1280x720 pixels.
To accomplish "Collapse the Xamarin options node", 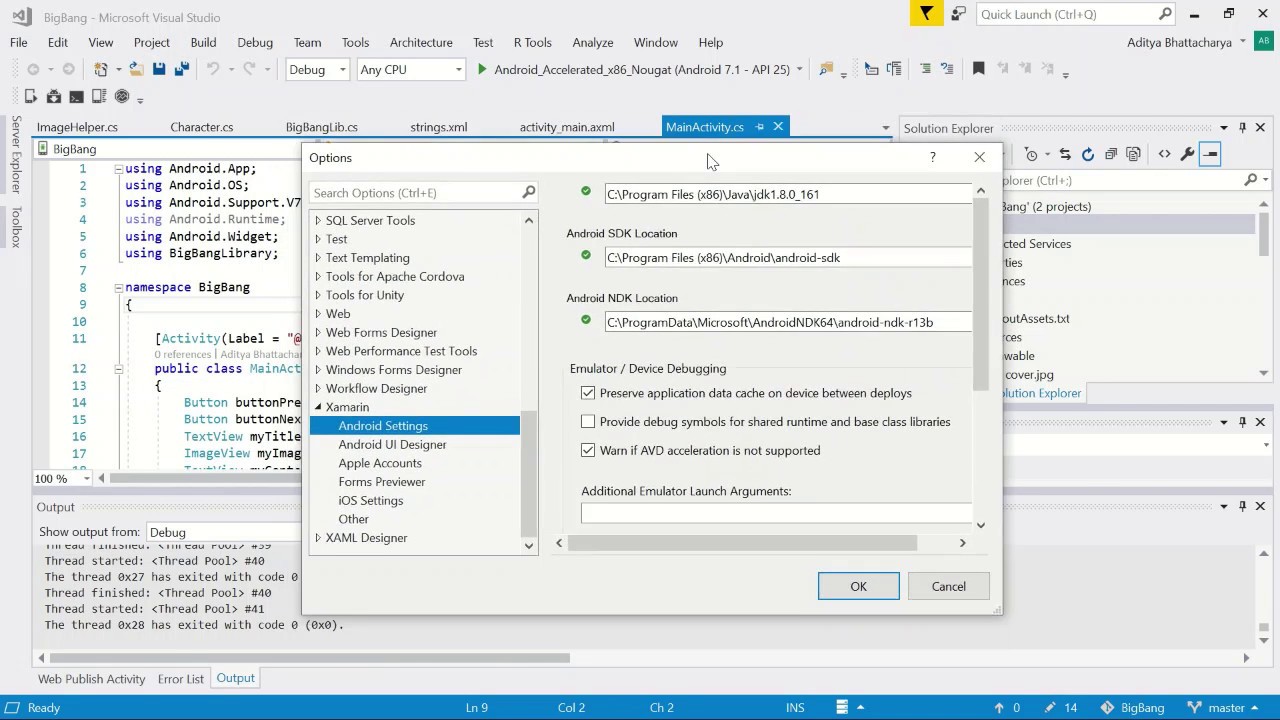I will (x=318, y=407).
